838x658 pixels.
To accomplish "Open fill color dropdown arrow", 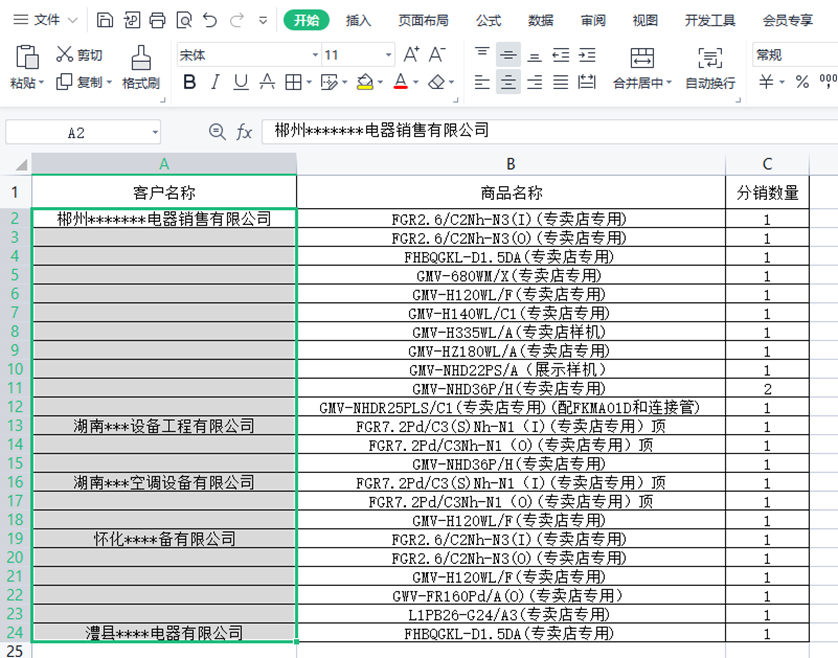I will click(380, 83).
